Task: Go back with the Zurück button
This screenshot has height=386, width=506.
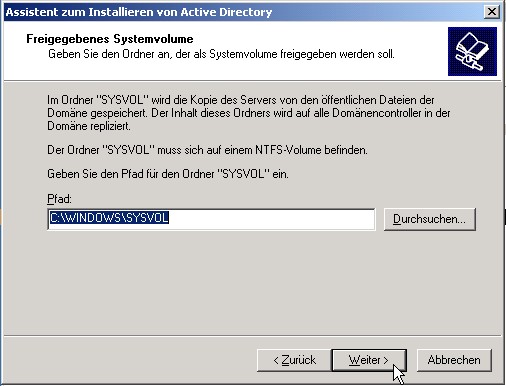Action: pyautogui.click(x=294, y=360)
